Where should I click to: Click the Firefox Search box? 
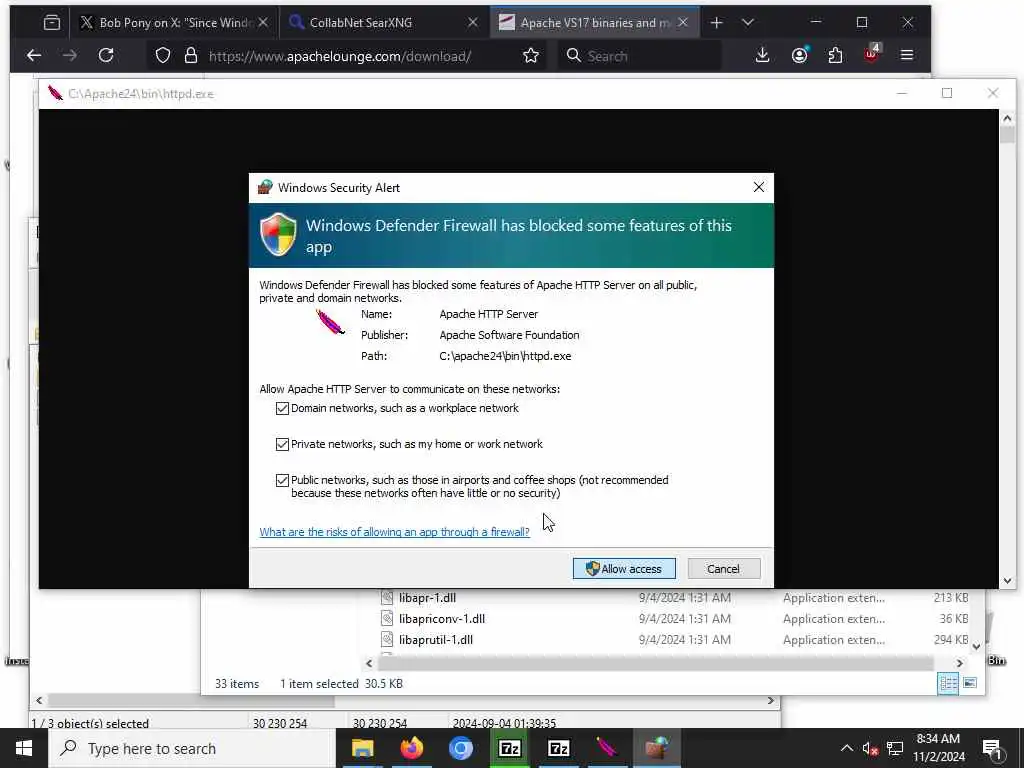pos(640,56)
